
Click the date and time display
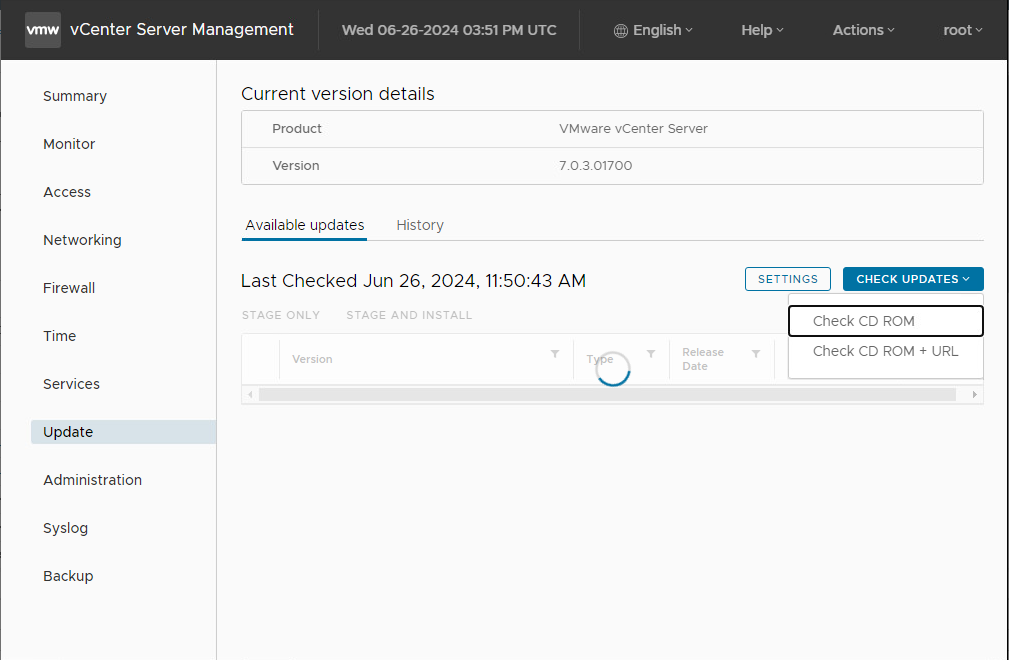[x=449, y=30]
